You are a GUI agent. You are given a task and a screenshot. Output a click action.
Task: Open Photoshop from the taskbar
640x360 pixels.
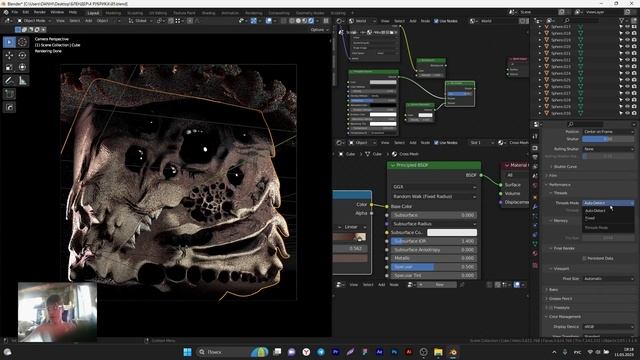[394, 352]
